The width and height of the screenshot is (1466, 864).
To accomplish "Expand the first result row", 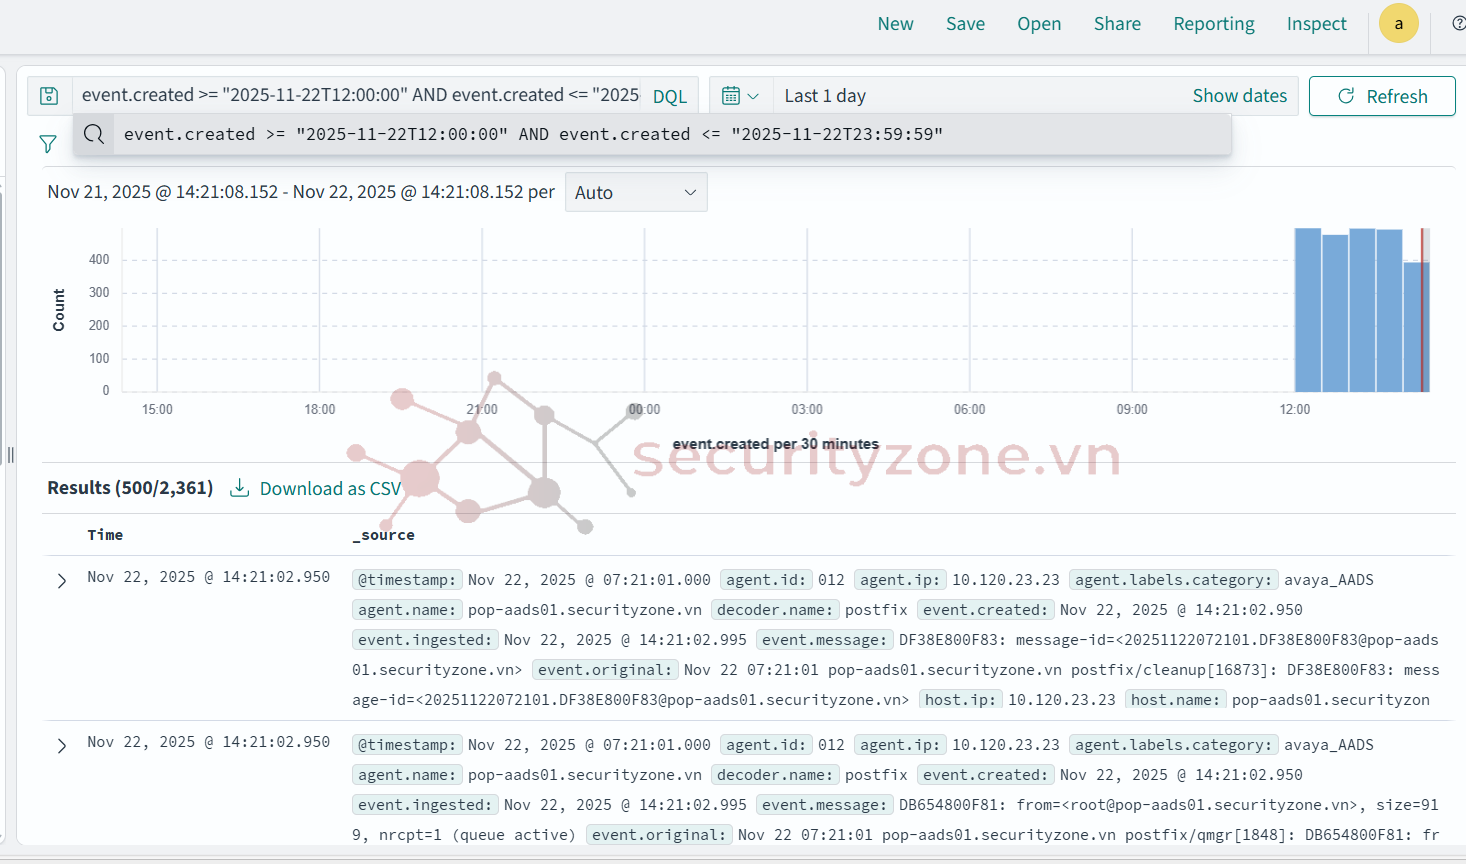I will pos(62,581).
